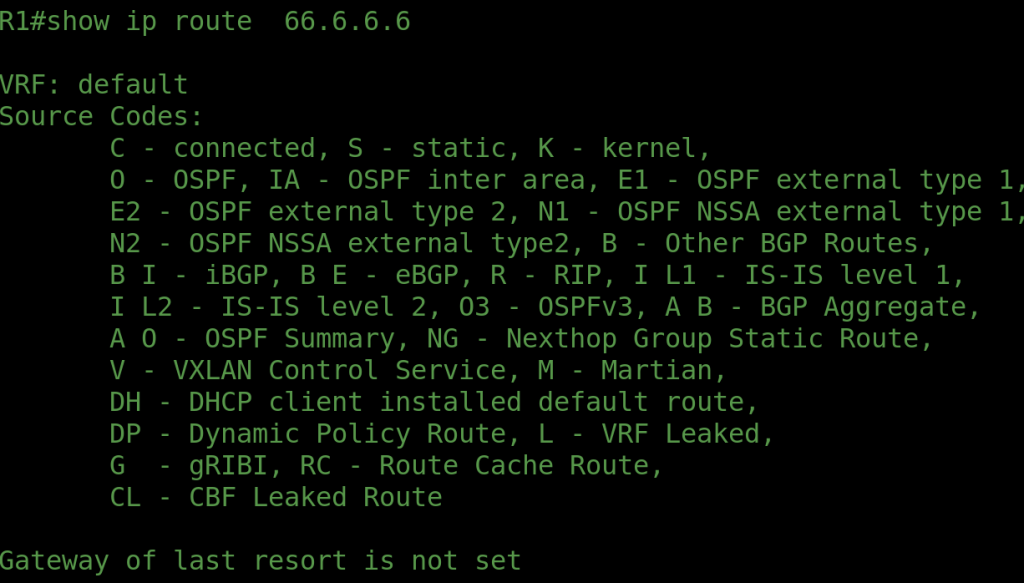This screenshot has width=1024, height=583.
Task: Click the R1# command prompt
Action: click(22, 21)
